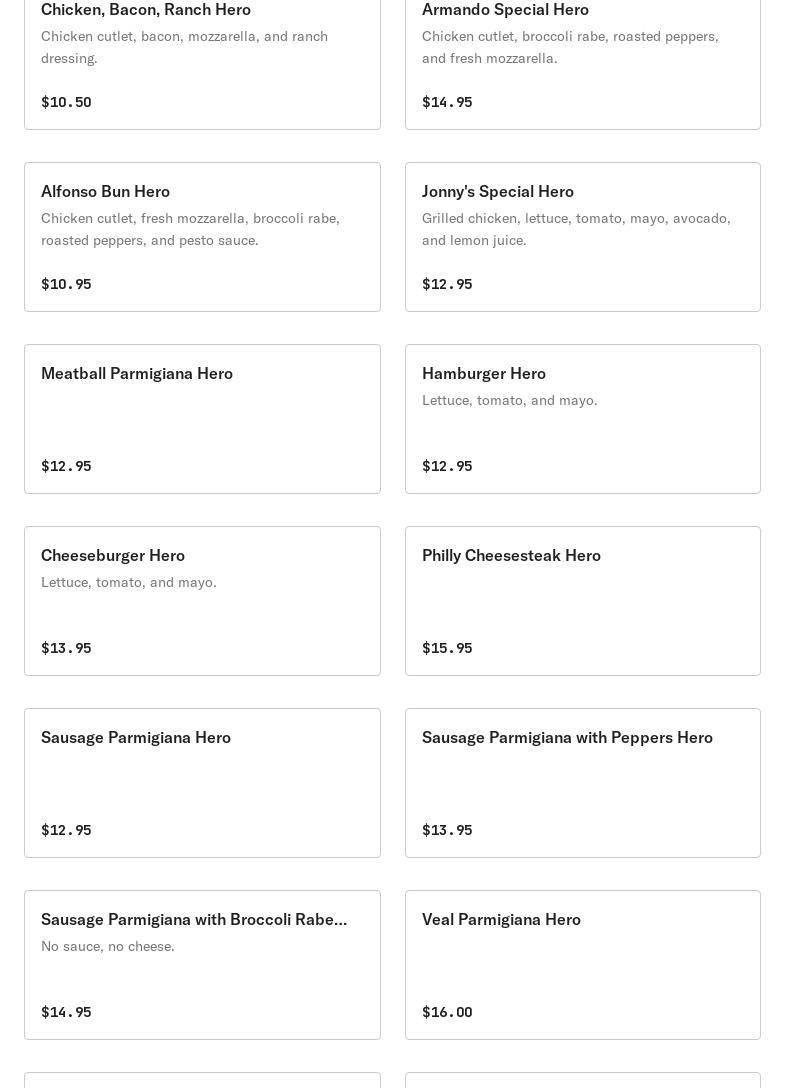Image resolution: width=785 pixels, height=1088 pixels.
Task: Choose the Jonny's Special Hero item
Action: [x=497, y=191]
